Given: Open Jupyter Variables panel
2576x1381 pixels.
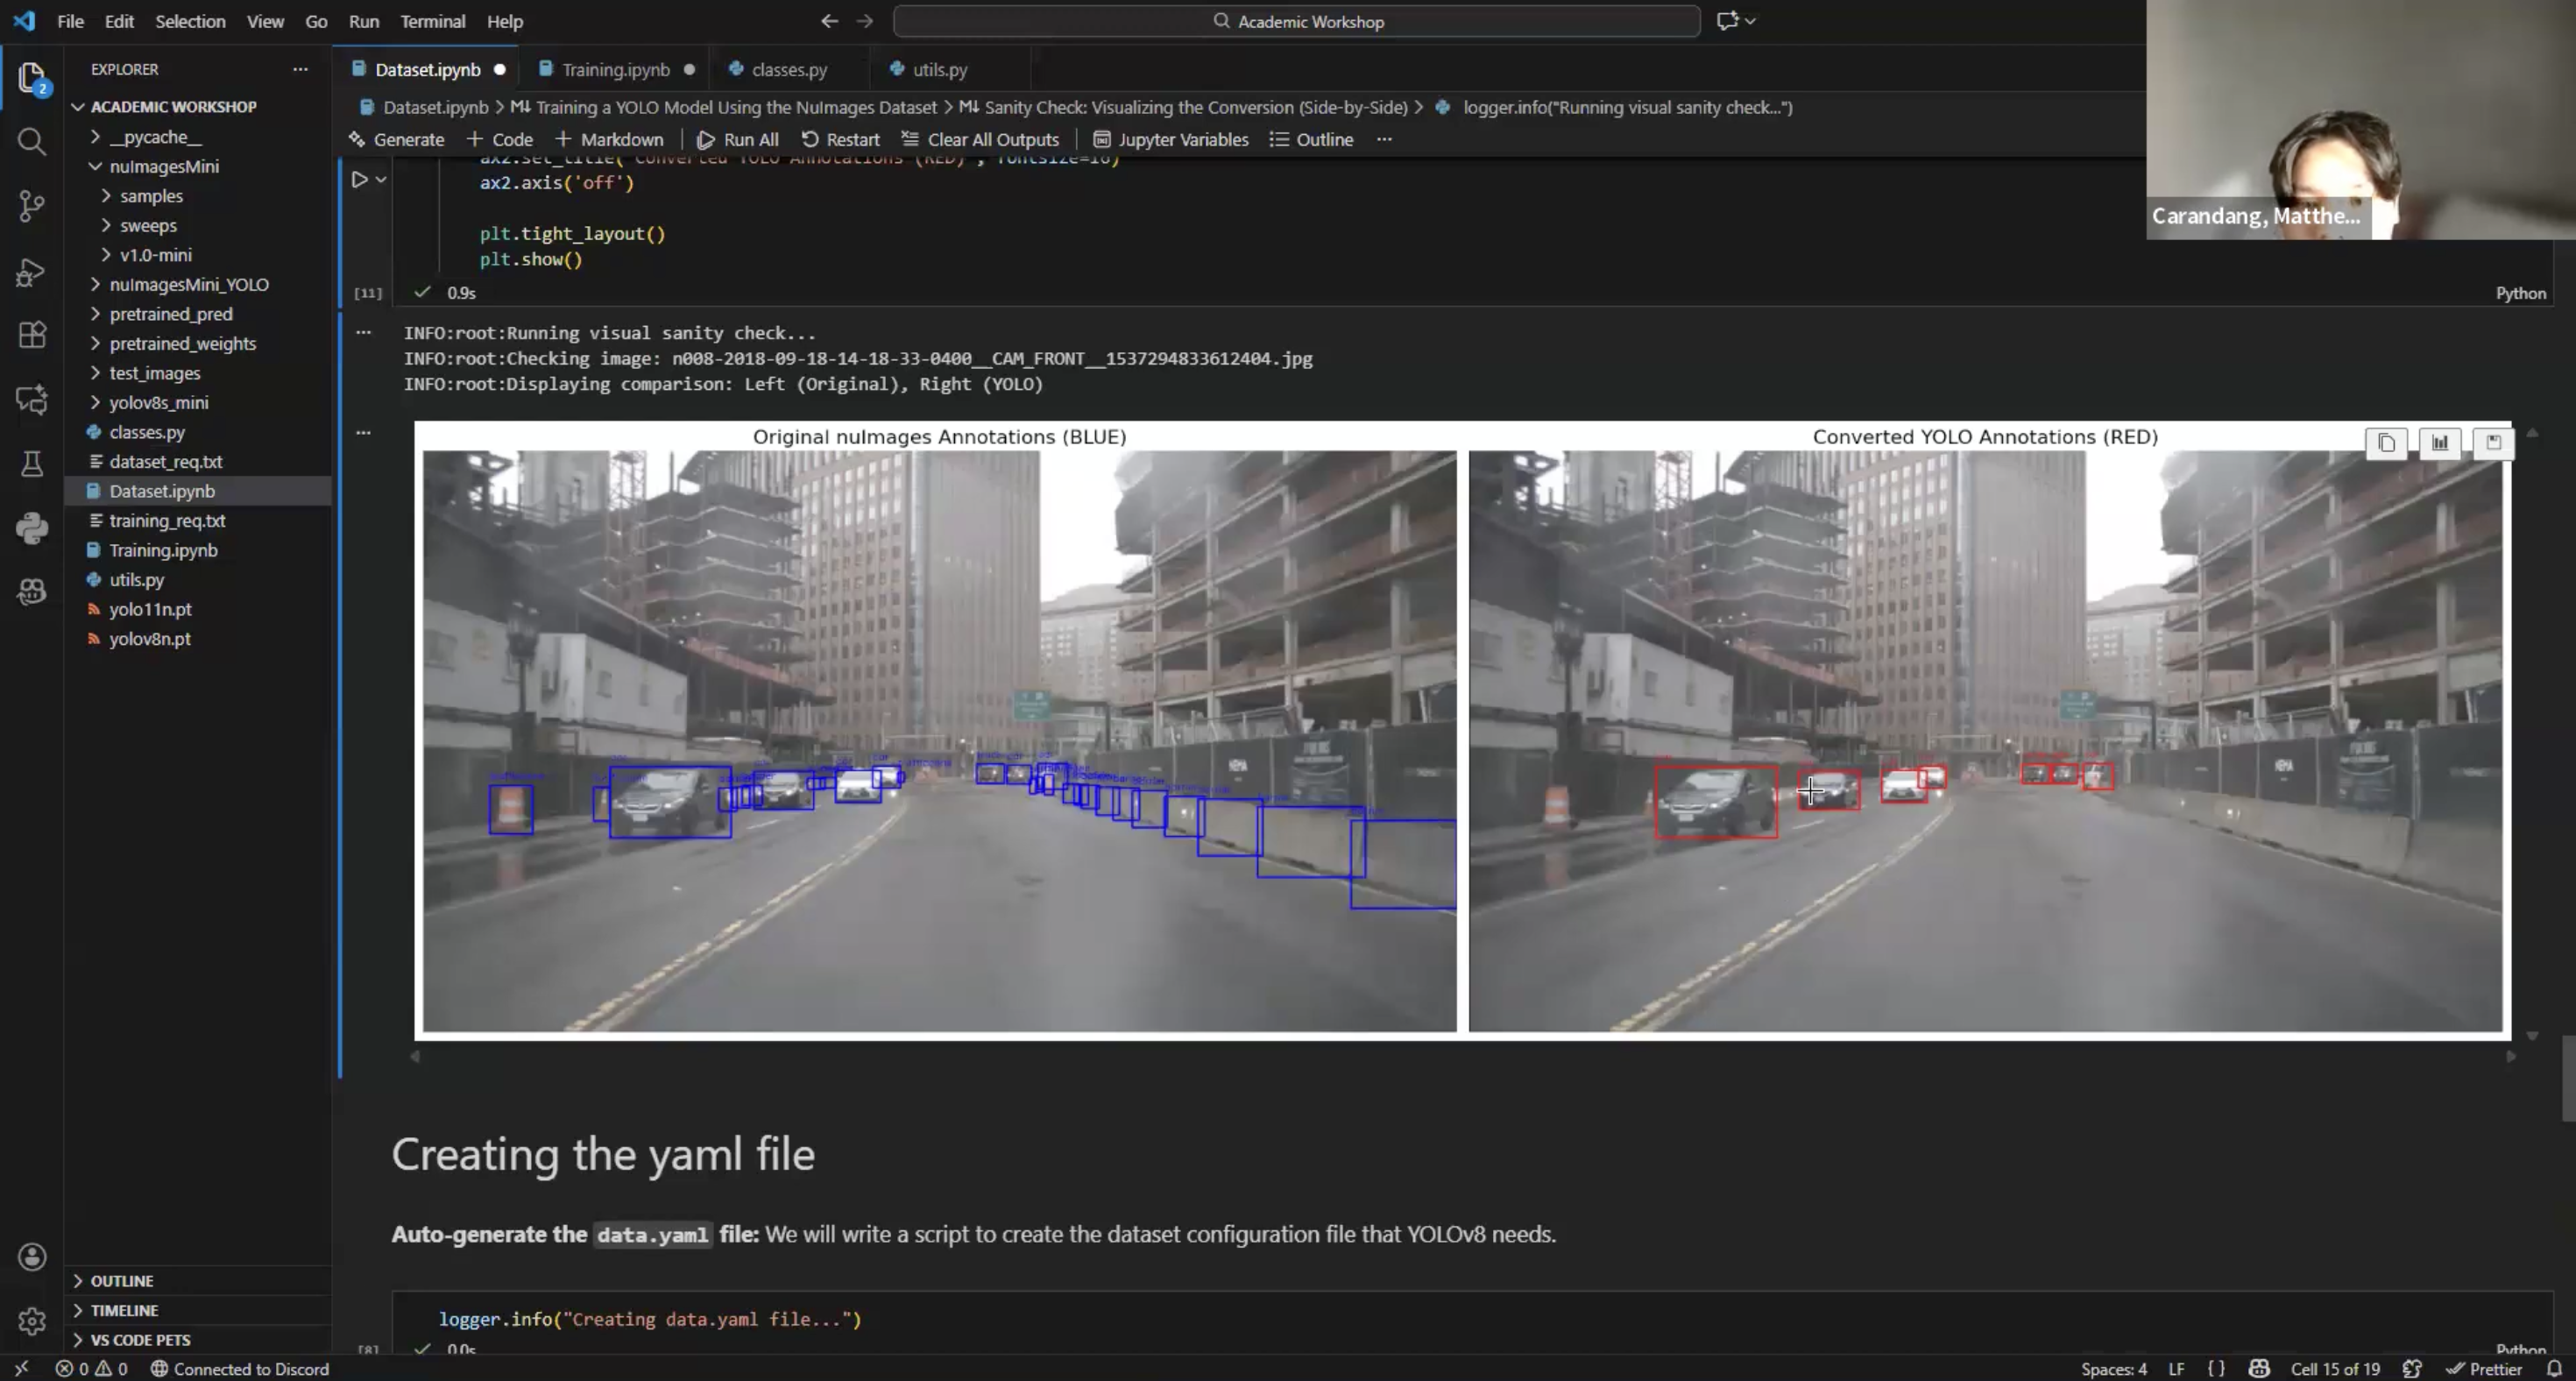Looking at the screenshot, I should click(1171, 140).
